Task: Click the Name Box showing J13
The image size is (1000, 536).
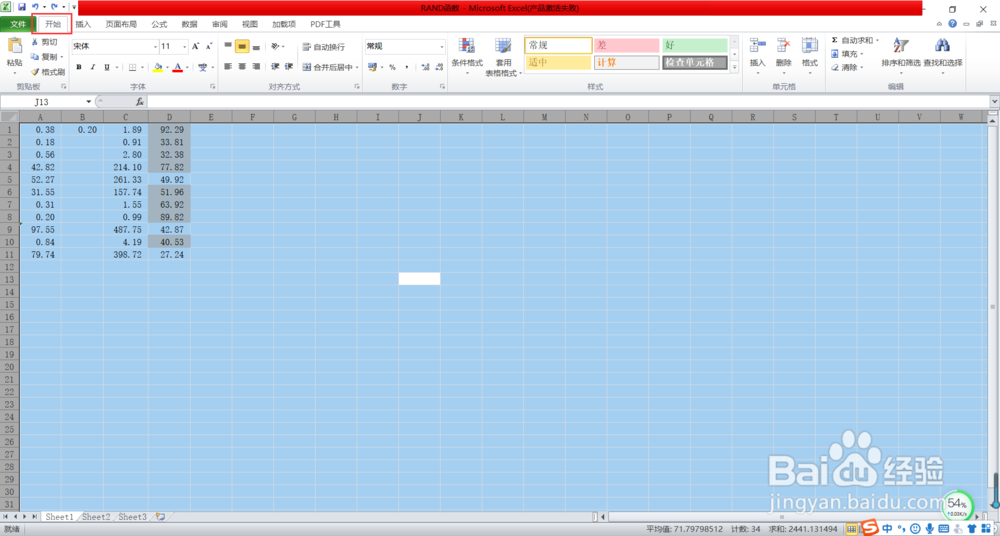Action: [42, 101]
